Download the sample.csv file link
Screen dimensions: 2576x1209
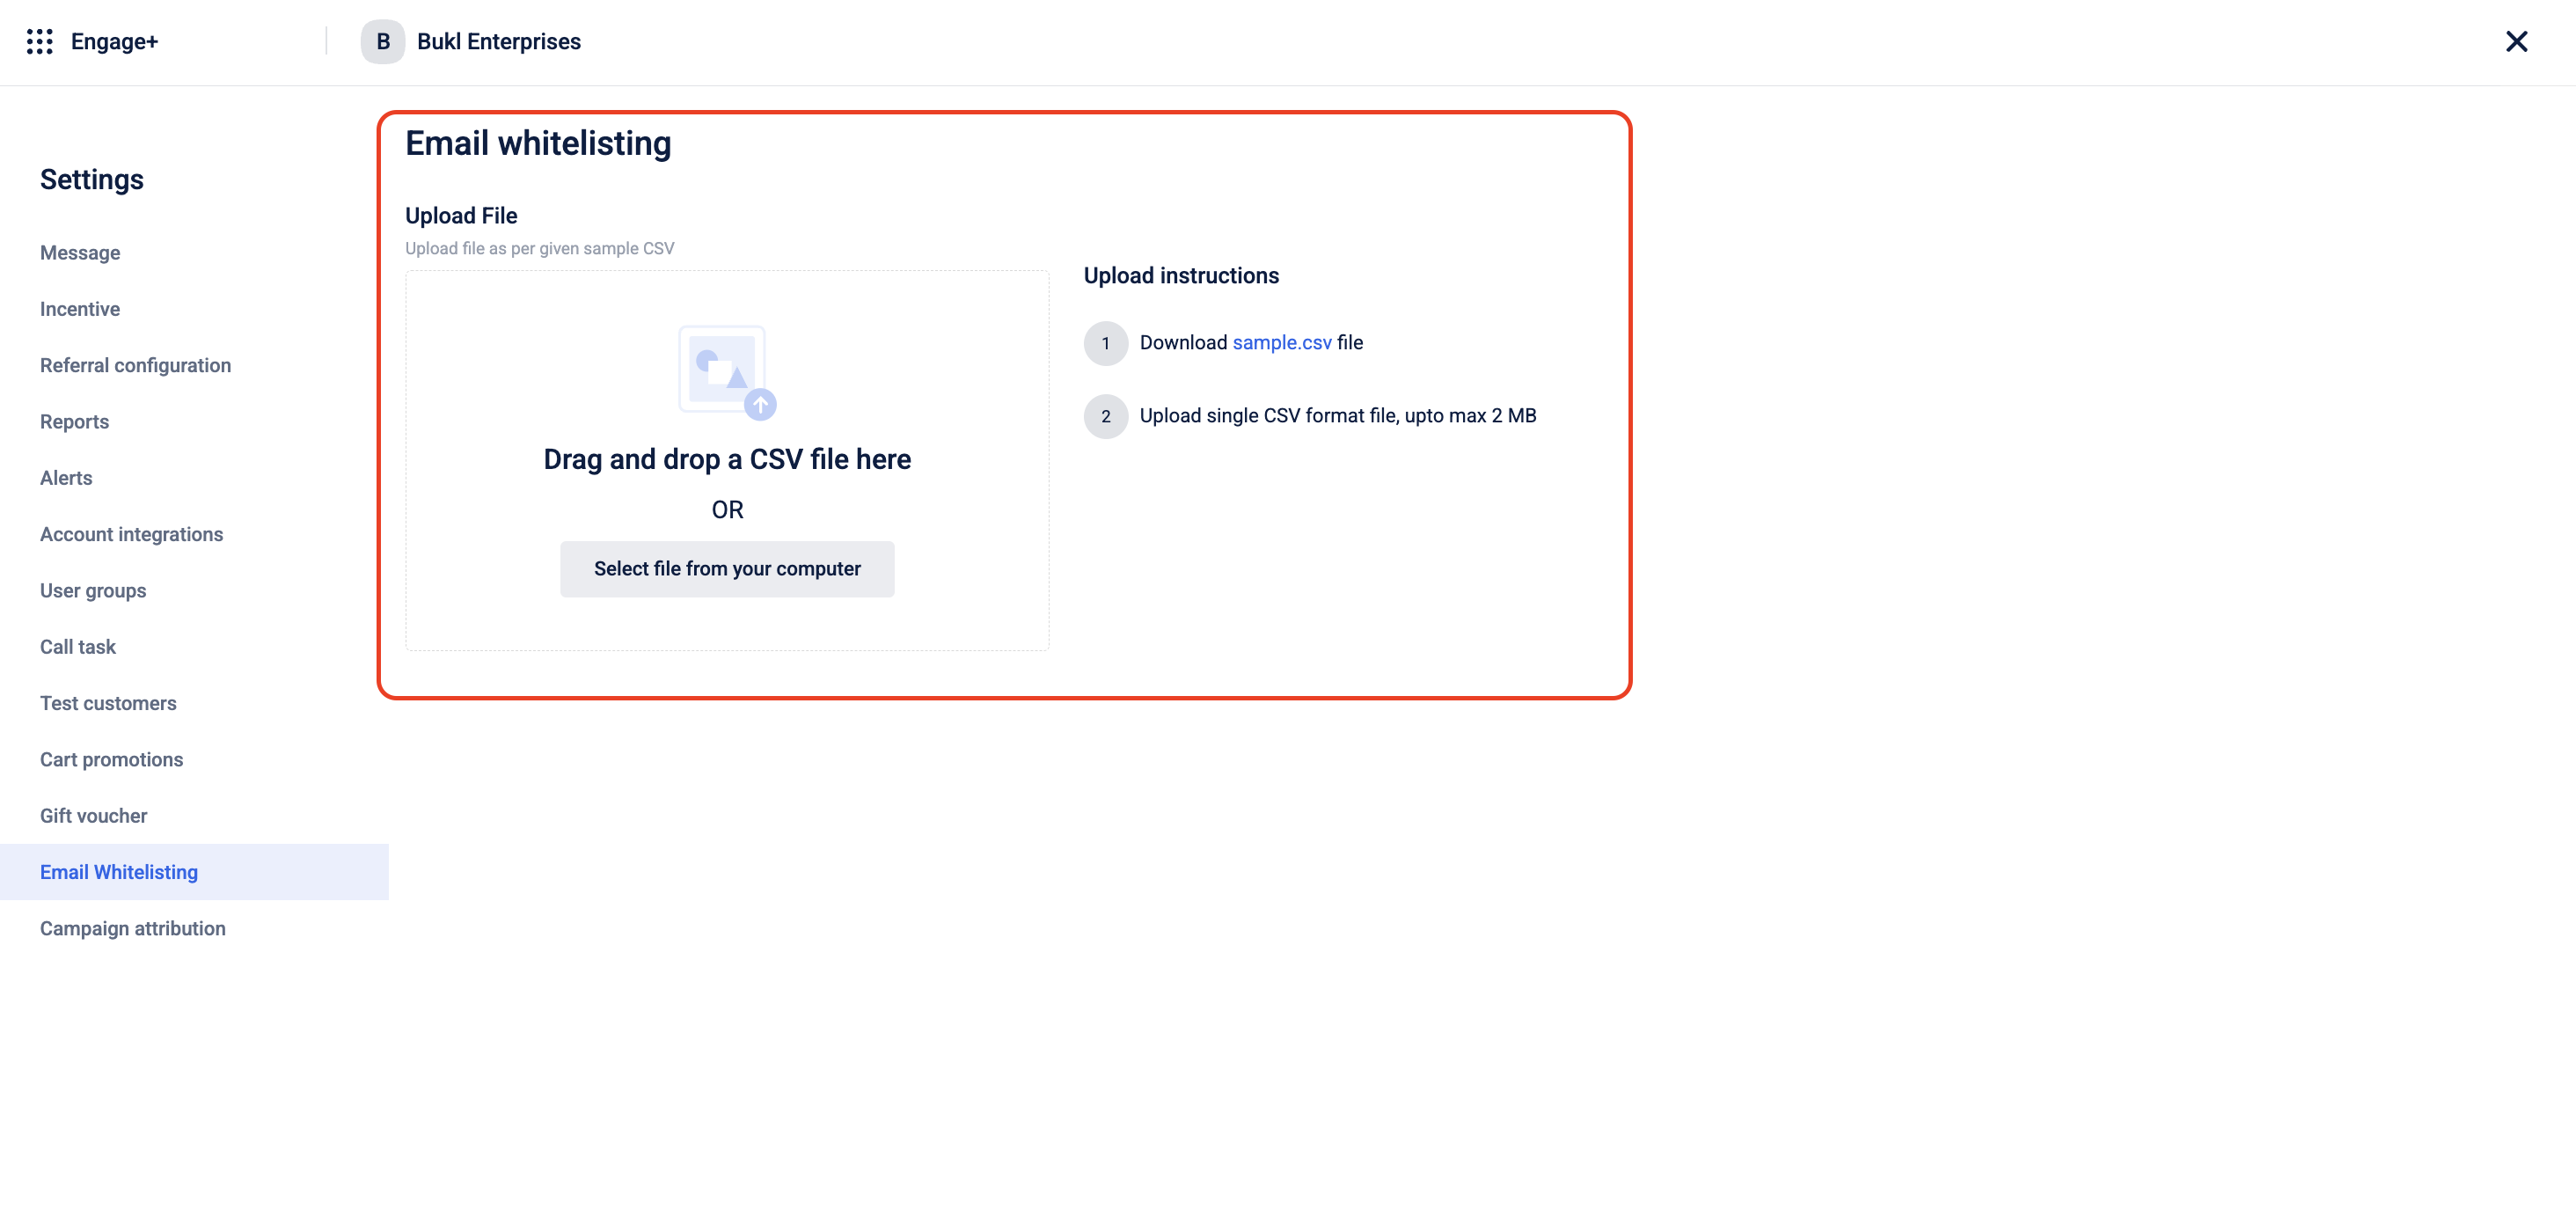click(1282, 343)
